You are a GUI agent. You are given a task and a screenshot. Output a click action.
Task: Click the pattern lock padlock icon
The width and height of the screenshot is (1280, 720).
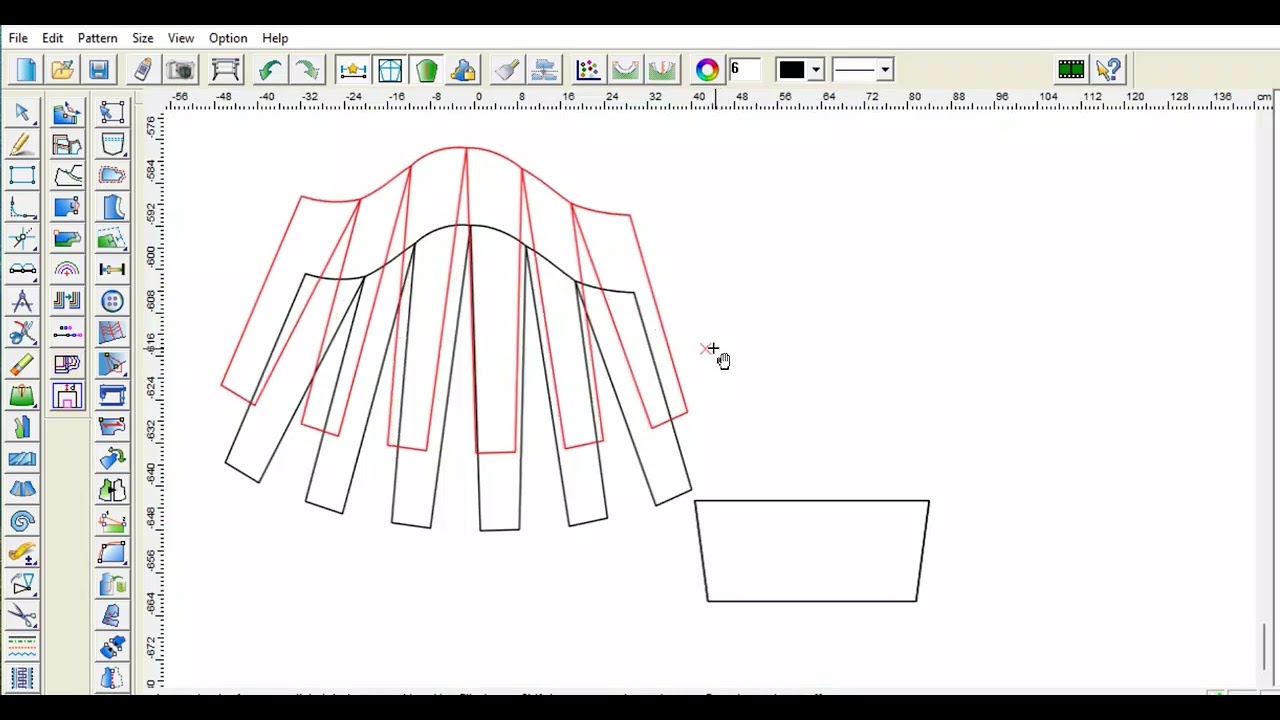(463, 70)
